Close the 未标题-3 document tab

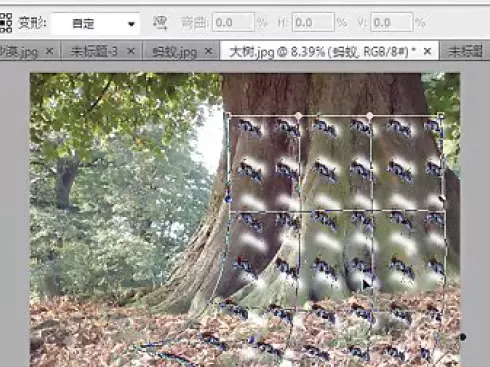(x=131, y=51)
